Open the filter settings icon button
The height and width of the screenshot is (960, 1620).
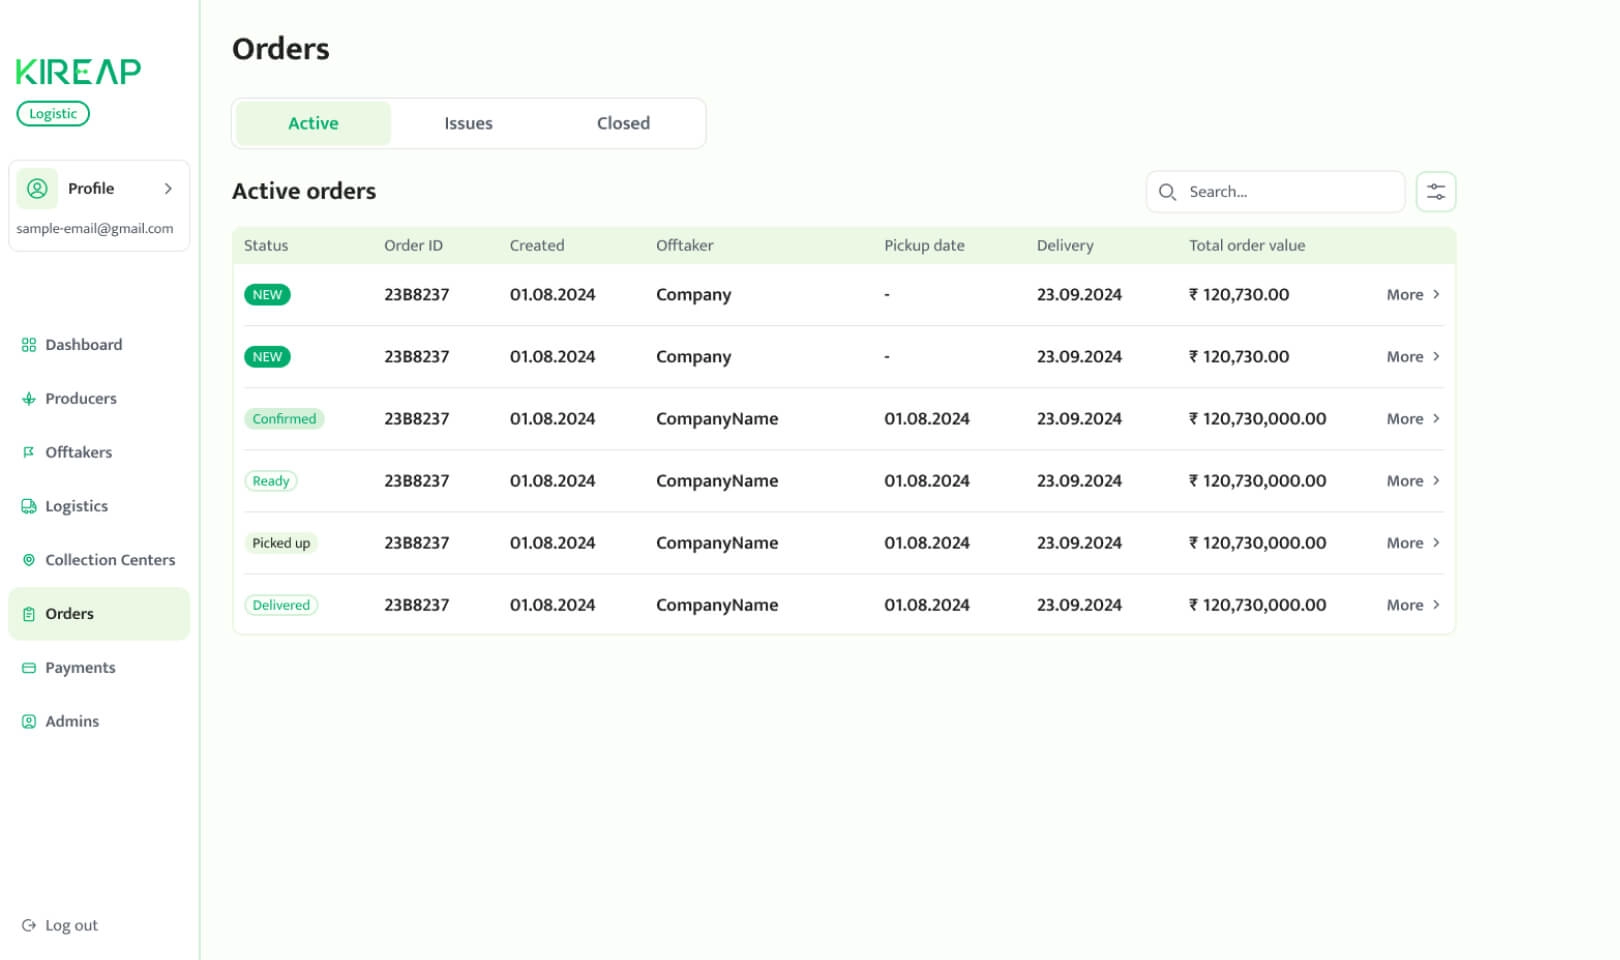click(x=1435, y=192)
